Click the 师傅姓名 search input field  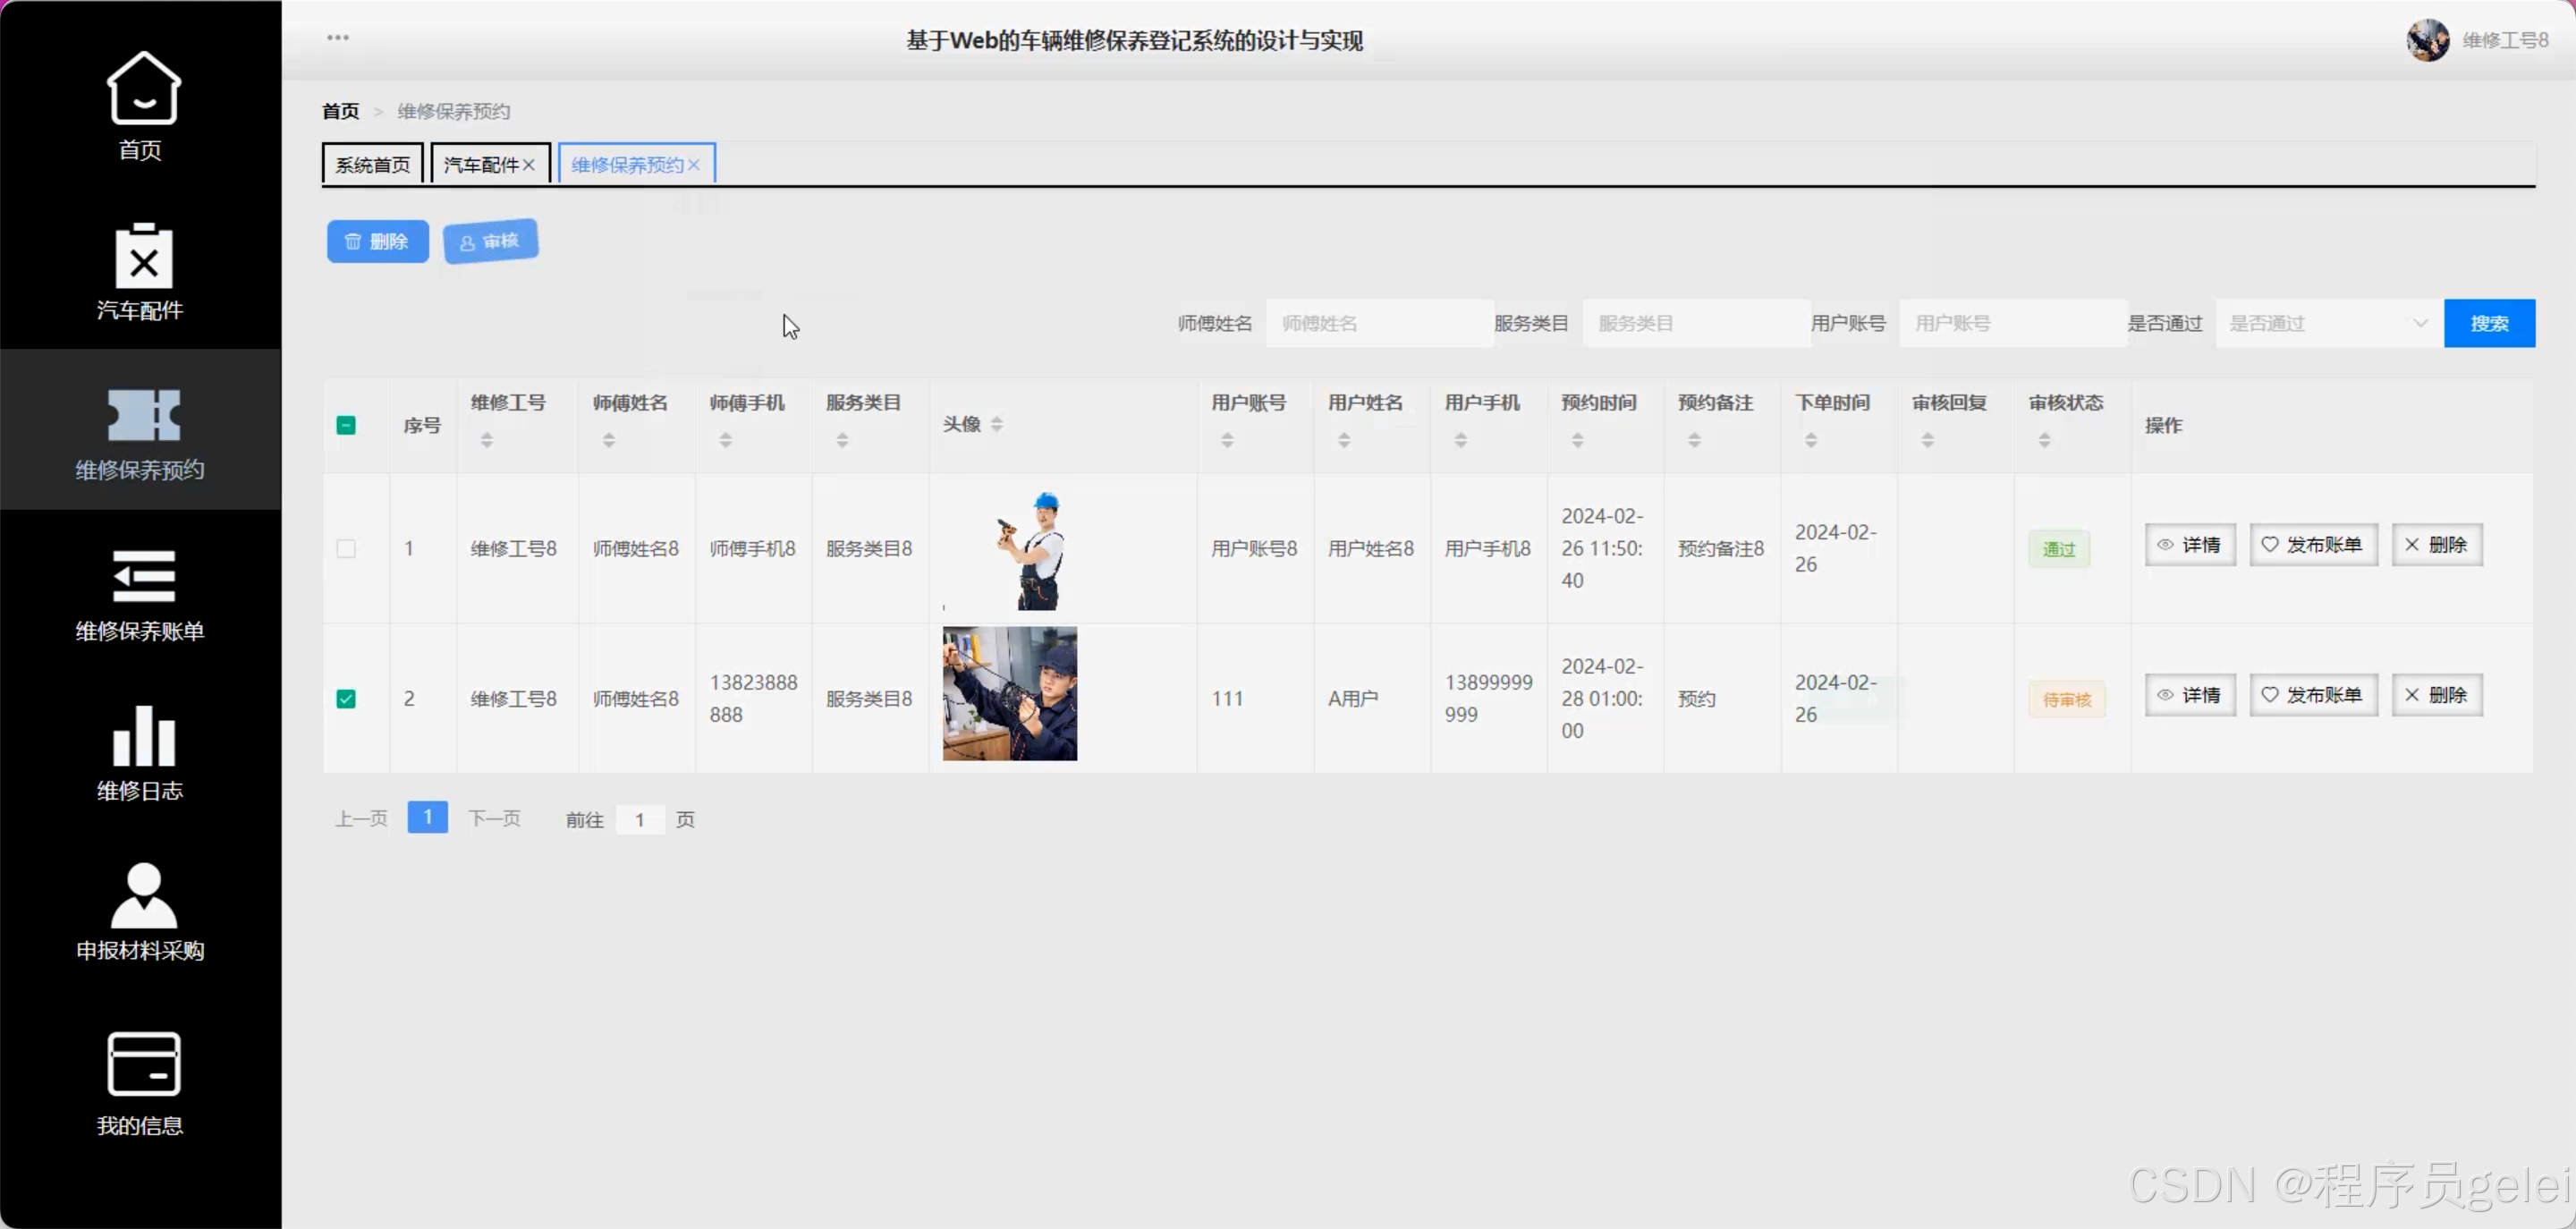tap(1380, 323)
